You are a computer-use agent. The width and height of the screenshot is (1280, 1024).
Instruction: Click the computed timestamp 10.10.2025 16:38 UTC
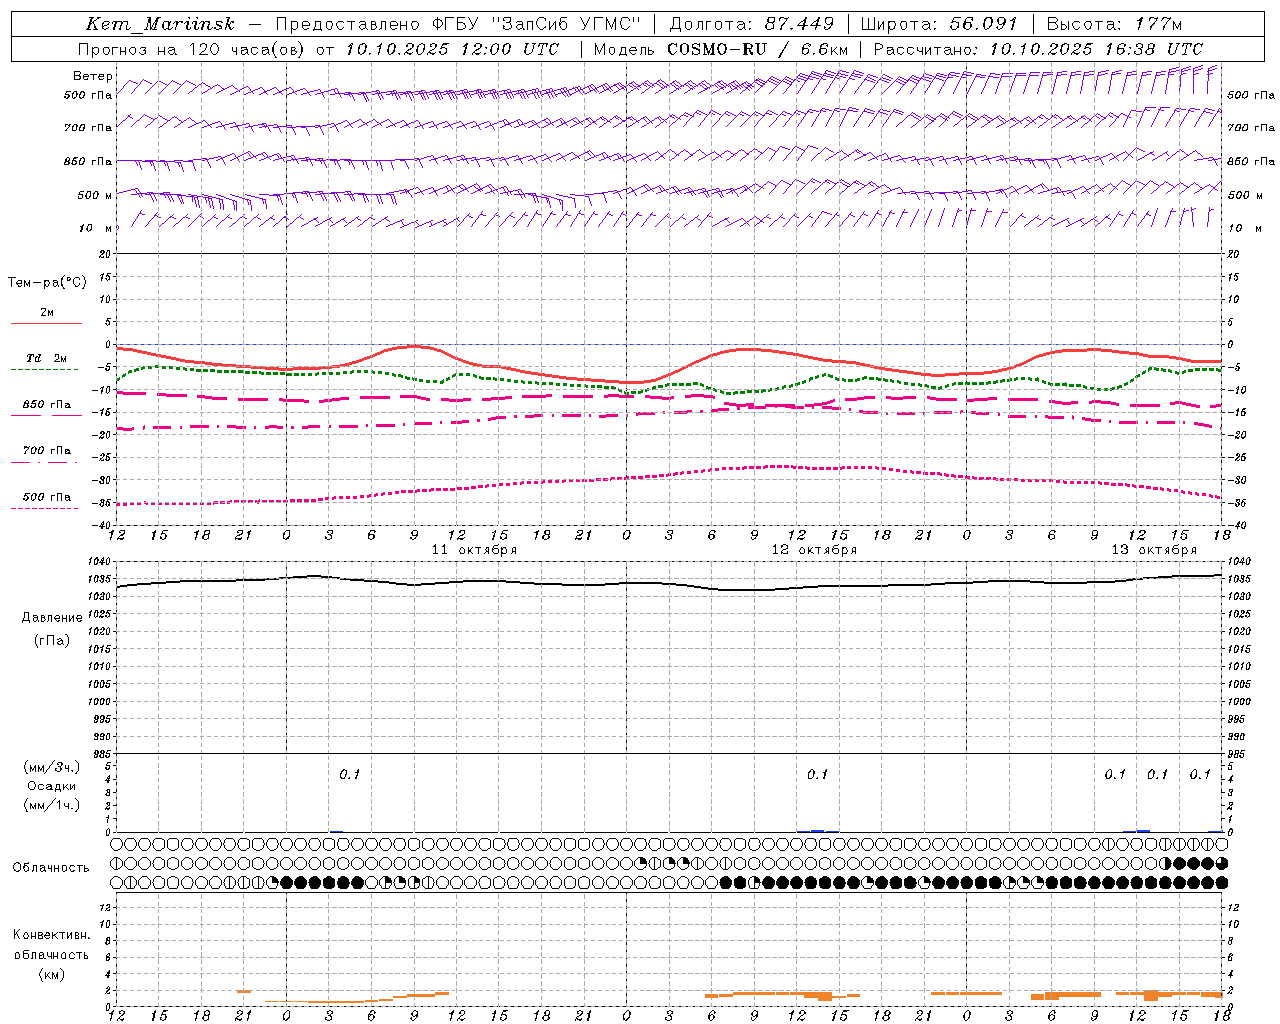point(1096,49)
